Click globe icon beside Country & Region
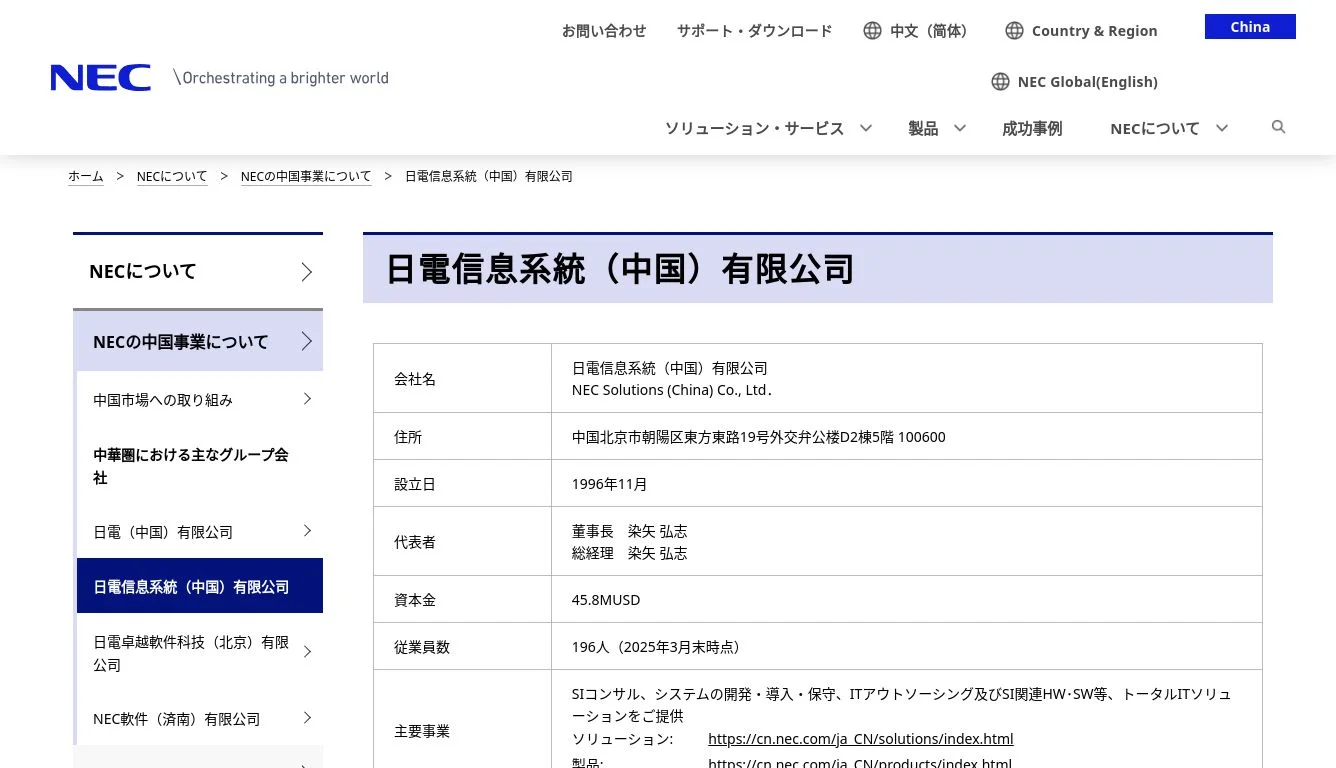The width and height of the screenshot is (1336, 768). 1014,31
